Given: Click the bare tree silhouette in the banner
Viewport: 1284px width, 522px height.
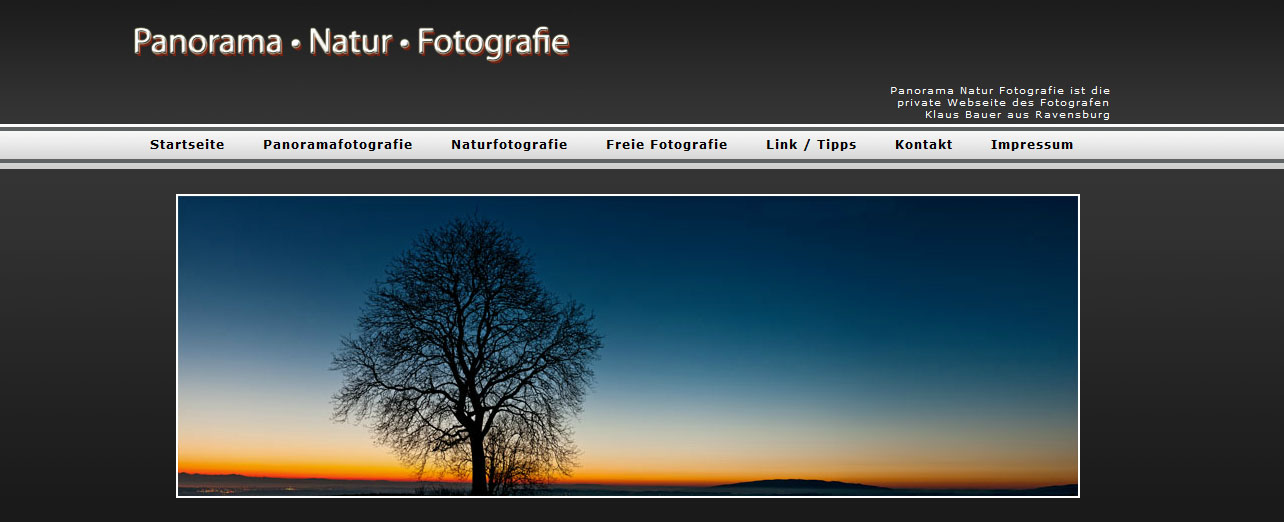Looking at the screenshot, I should point(465,330).
